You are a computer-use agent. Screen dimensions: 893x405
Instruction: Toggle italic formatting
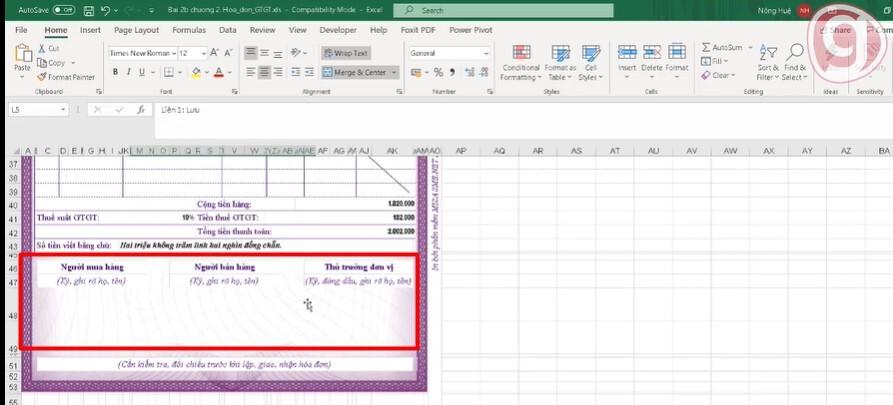[129, 72]
